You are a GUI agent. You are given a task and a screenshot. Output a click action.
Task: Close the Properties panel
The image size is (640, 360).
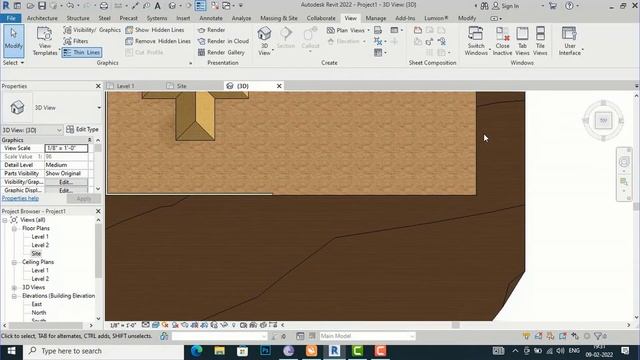click(98, 86)
